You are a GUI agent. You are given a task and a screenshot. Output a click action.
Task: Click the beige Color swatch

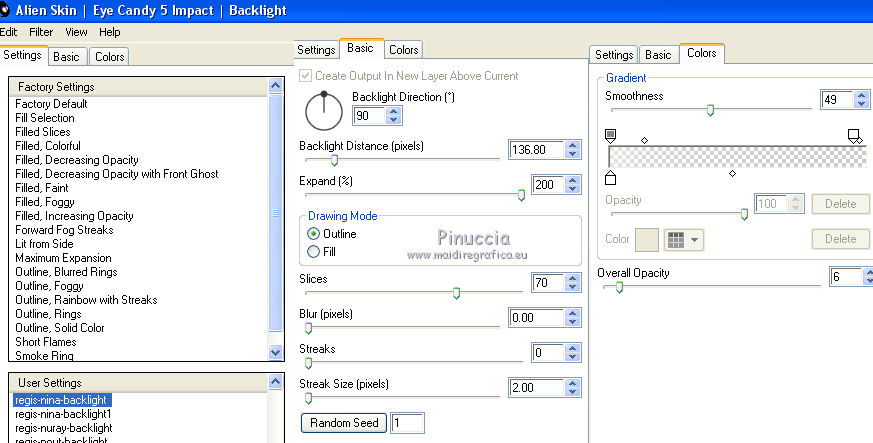pyautogui.click(x=647, y=240)
